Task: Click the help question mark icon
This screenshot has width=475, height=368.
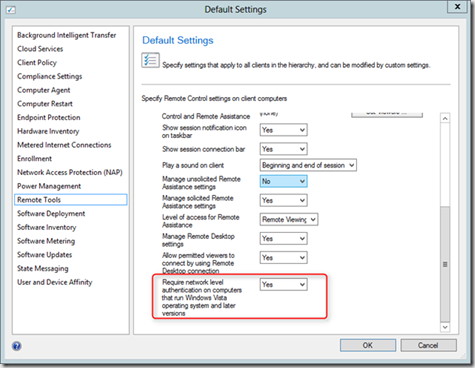Action: [x=17, y=346]
